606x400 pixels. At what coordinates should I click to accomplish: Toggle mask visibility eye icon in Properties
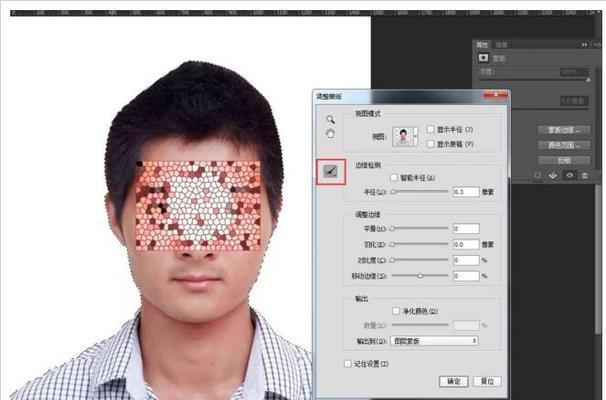(569, 175)
